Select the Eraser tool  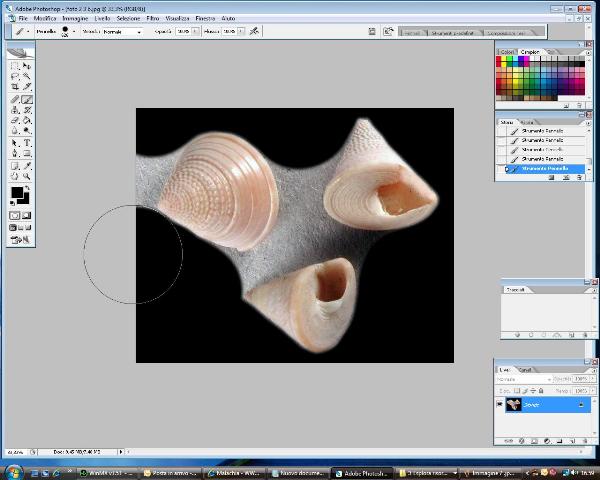15,120
